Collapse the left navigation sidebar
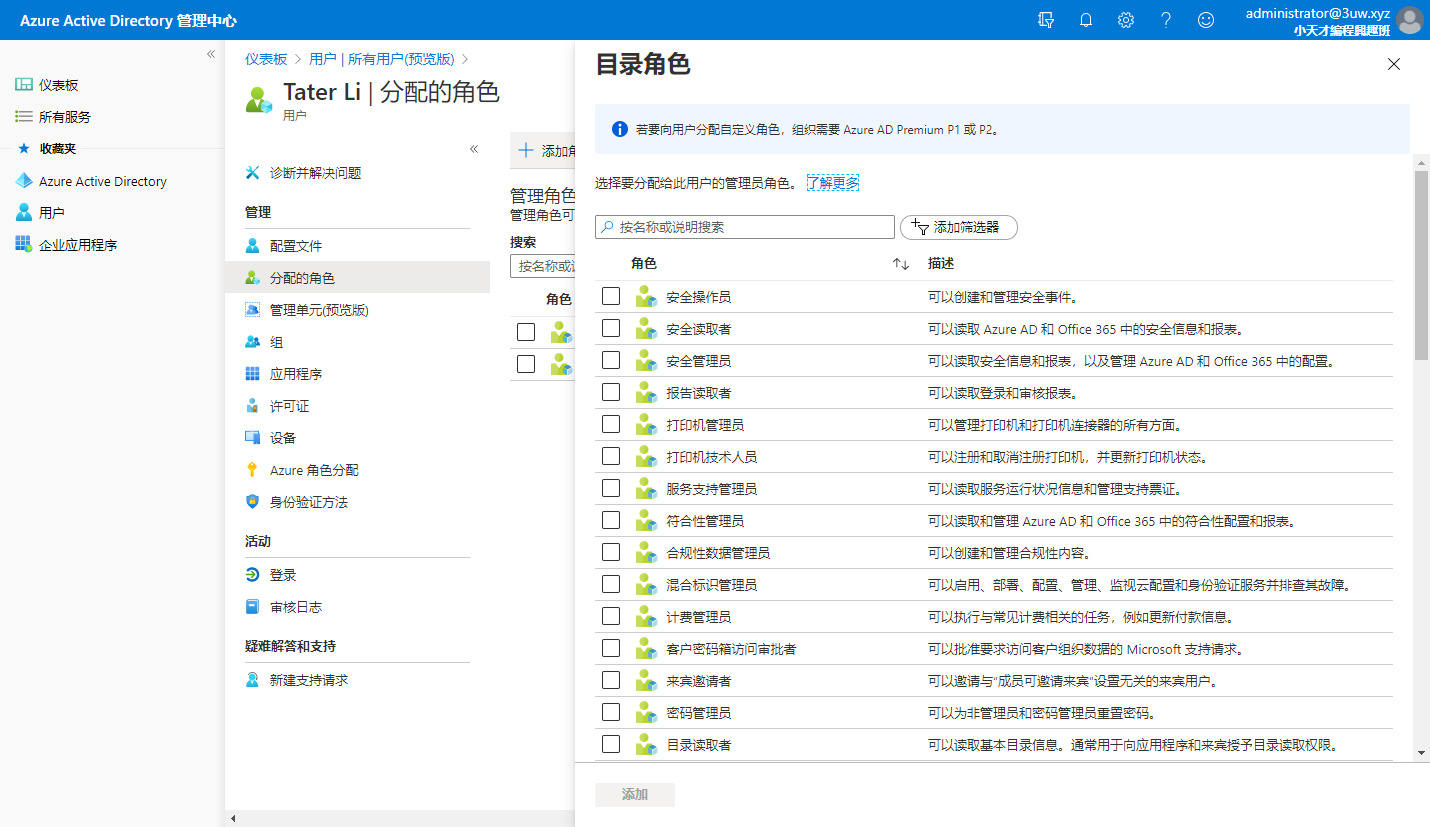Viewport: 1430px width, 827px height. (211, 54)
